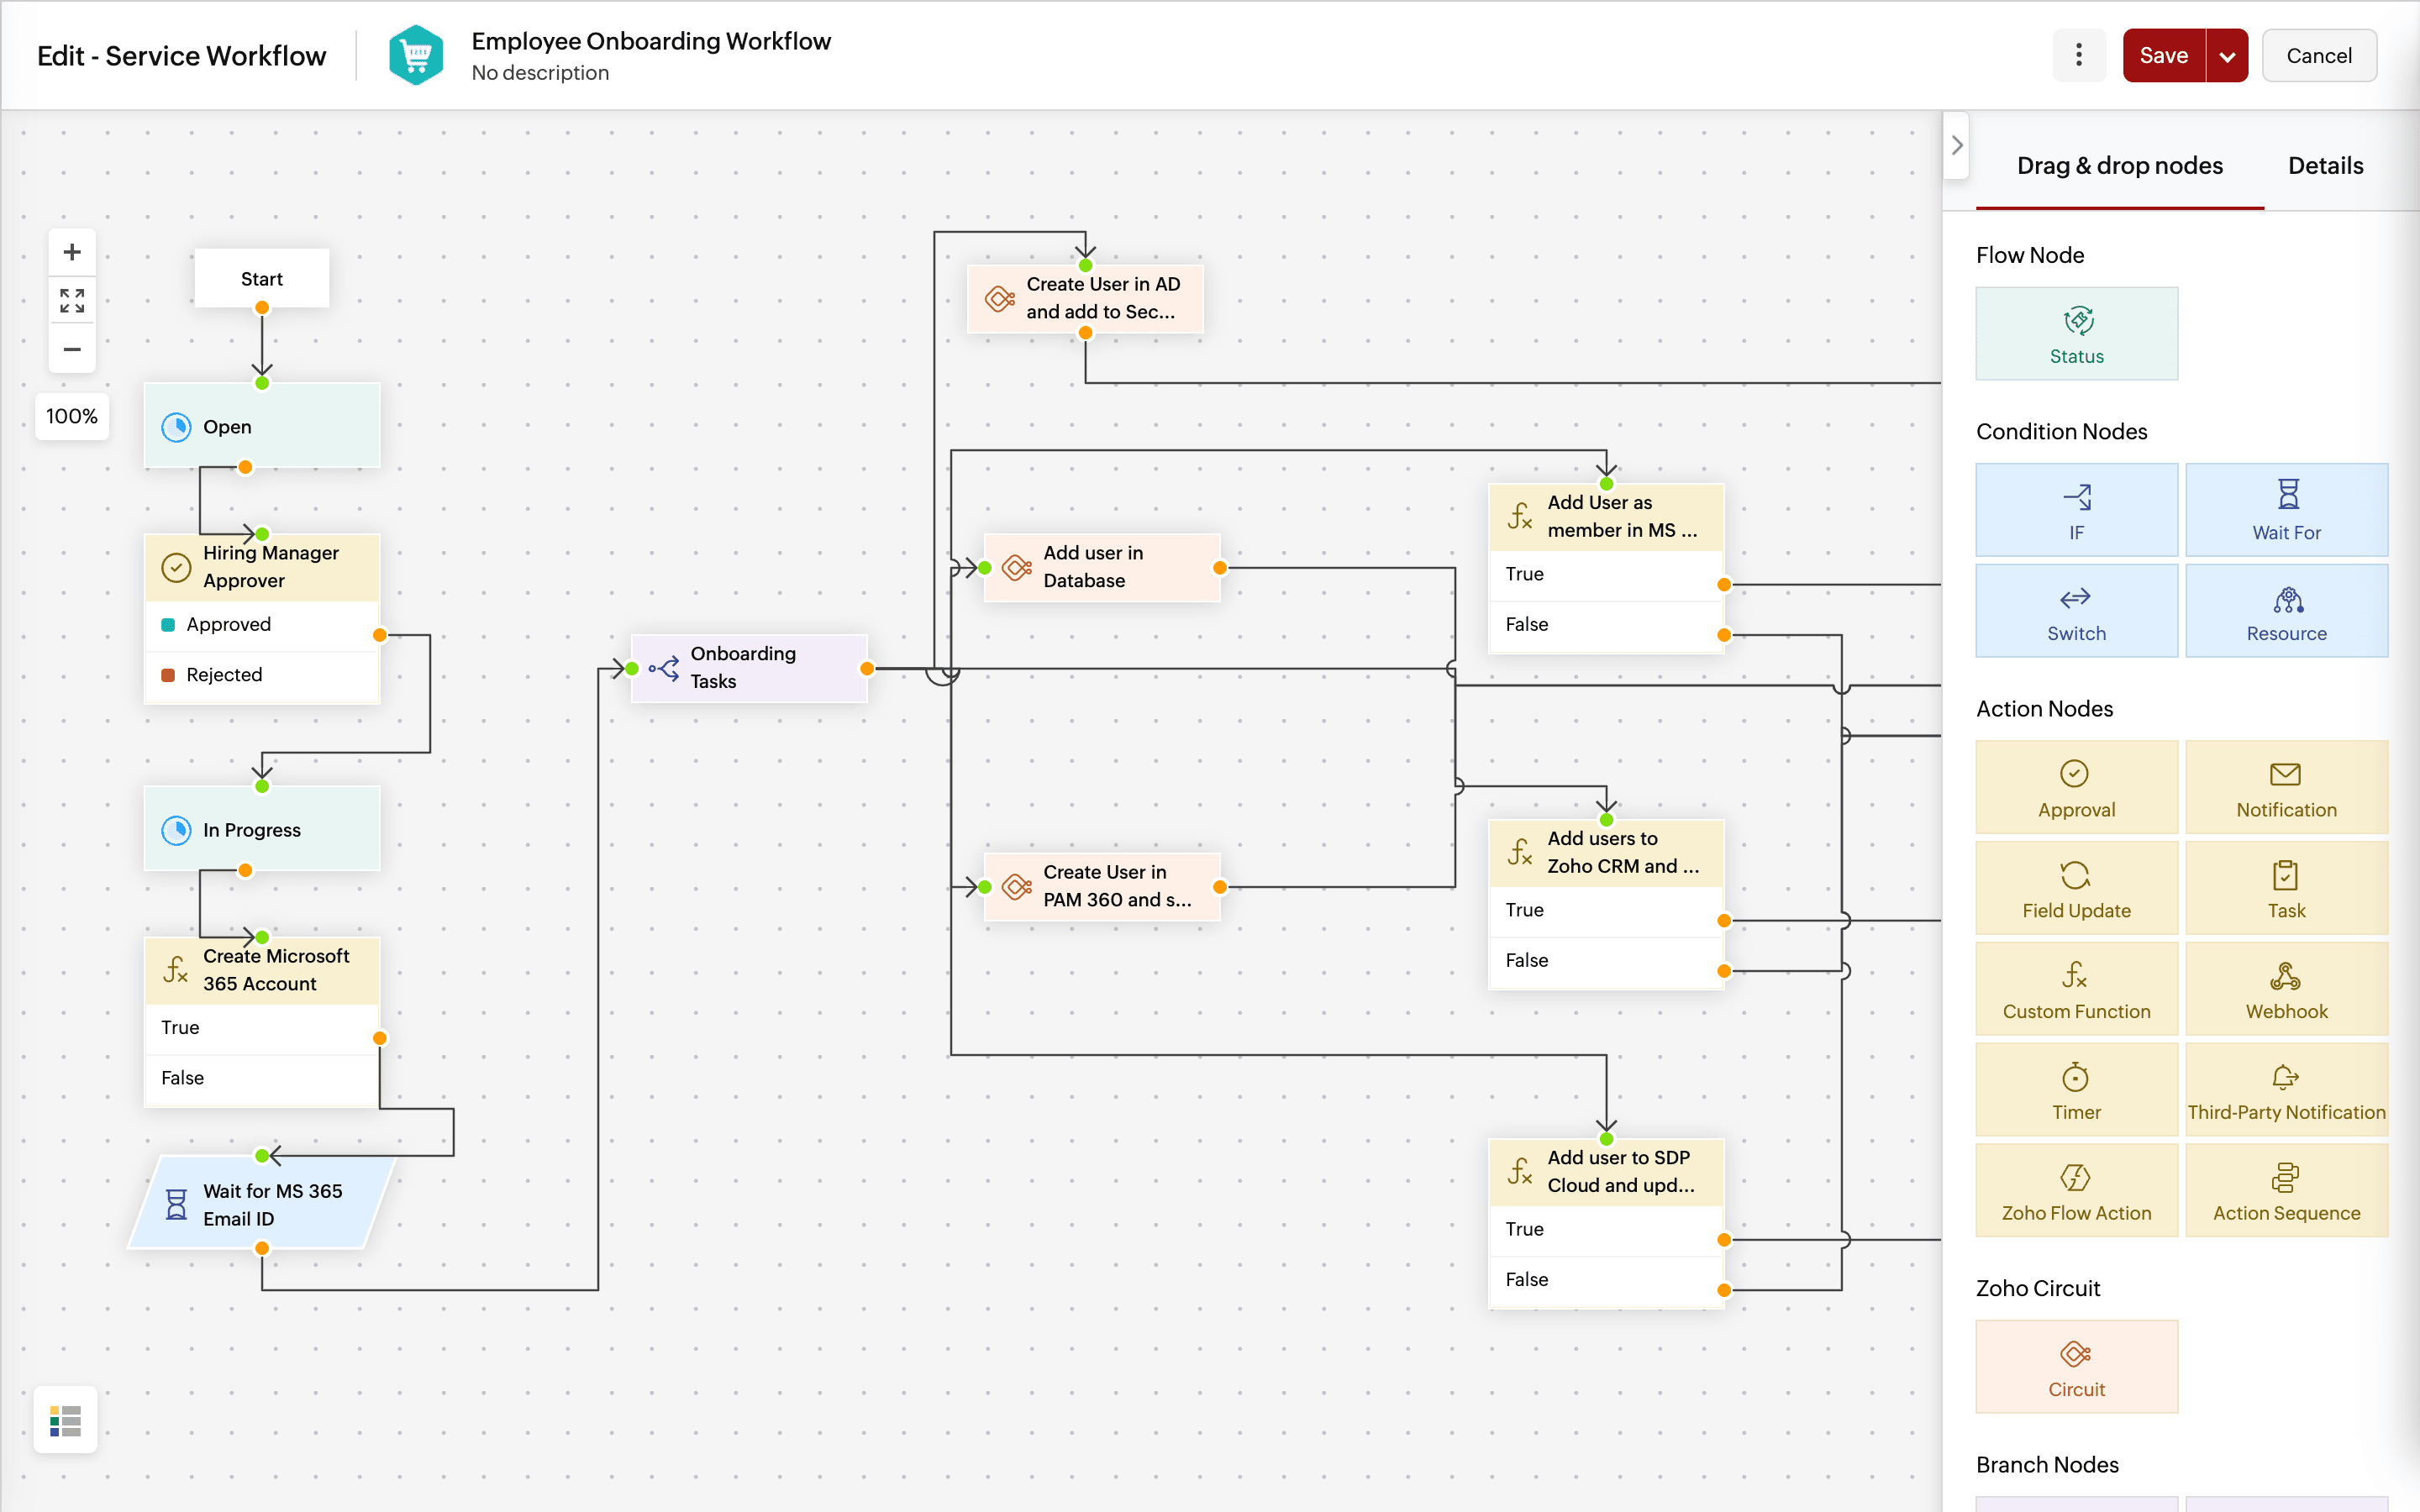Select the Webhook action node

point(2287,988)
